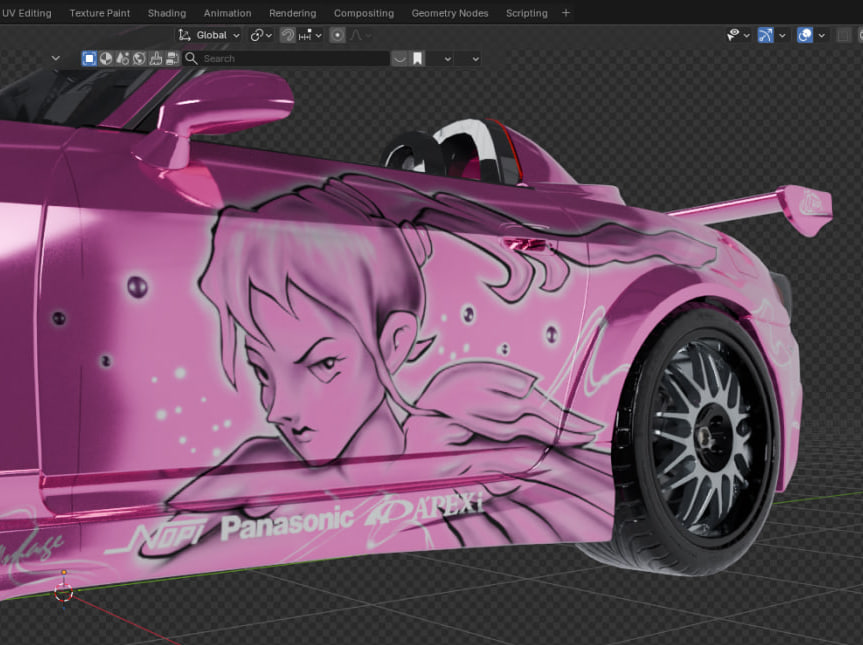Toggle the snap magnet button

[x=287, y=35]
